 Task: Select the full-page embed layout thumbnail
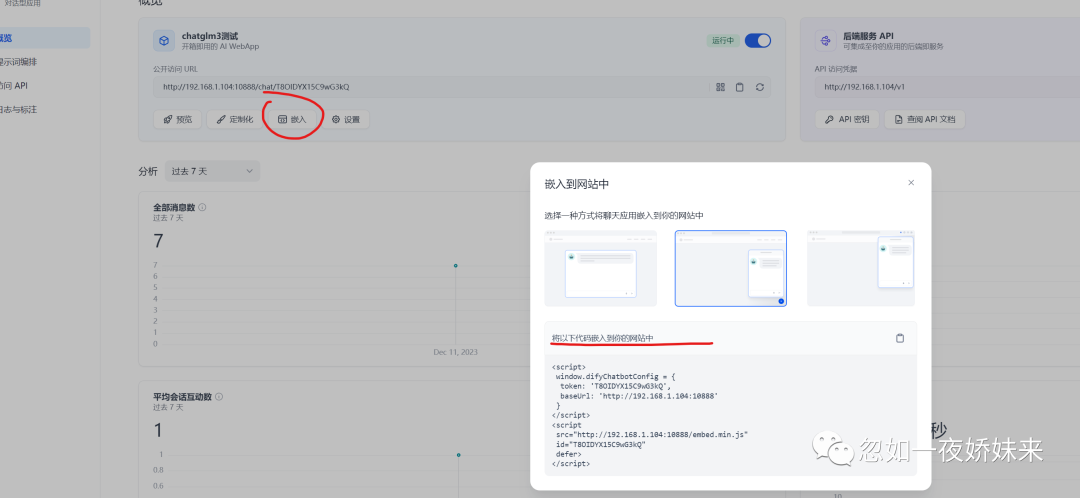click(x=601, y=268)
